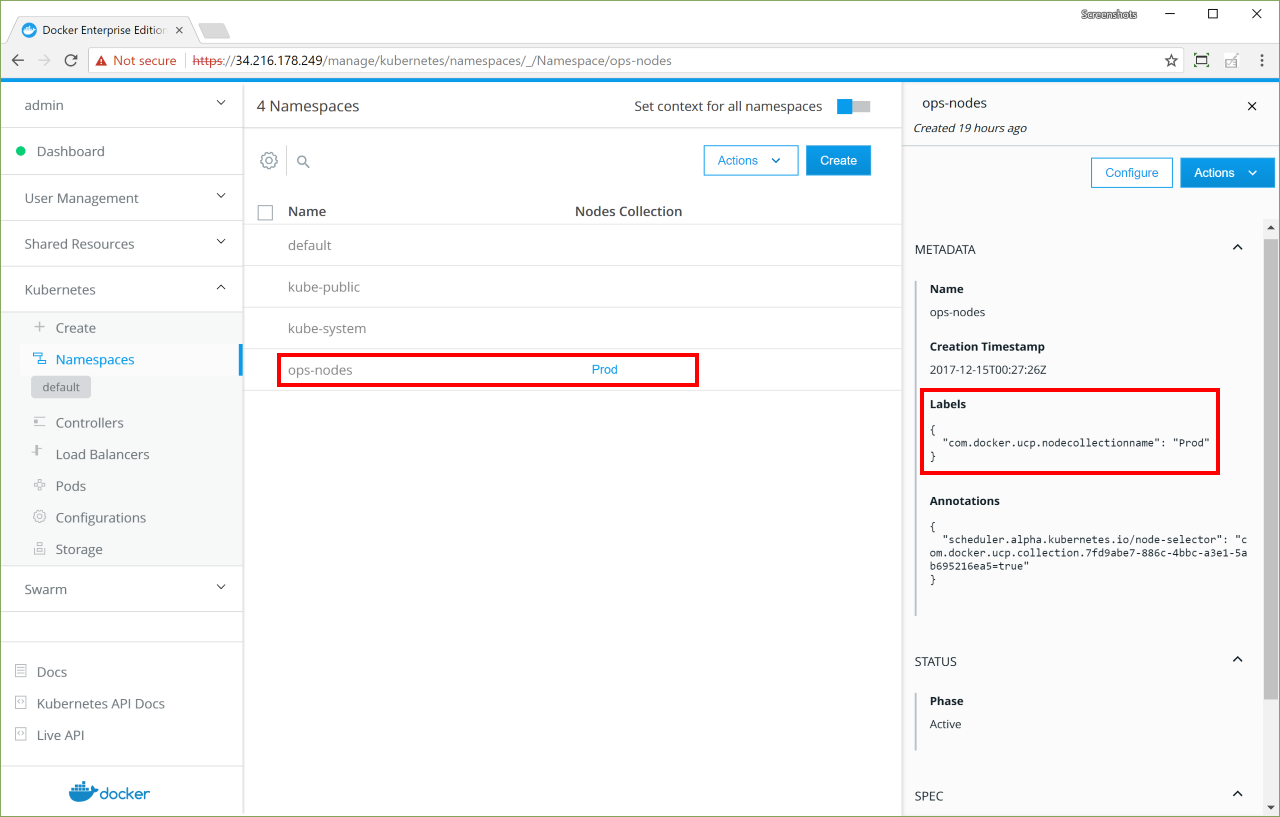The width and height of the screenshot is (1280, 817).
Task: Close the ops-nodes details panel
Action: (x=1252, y=105)
